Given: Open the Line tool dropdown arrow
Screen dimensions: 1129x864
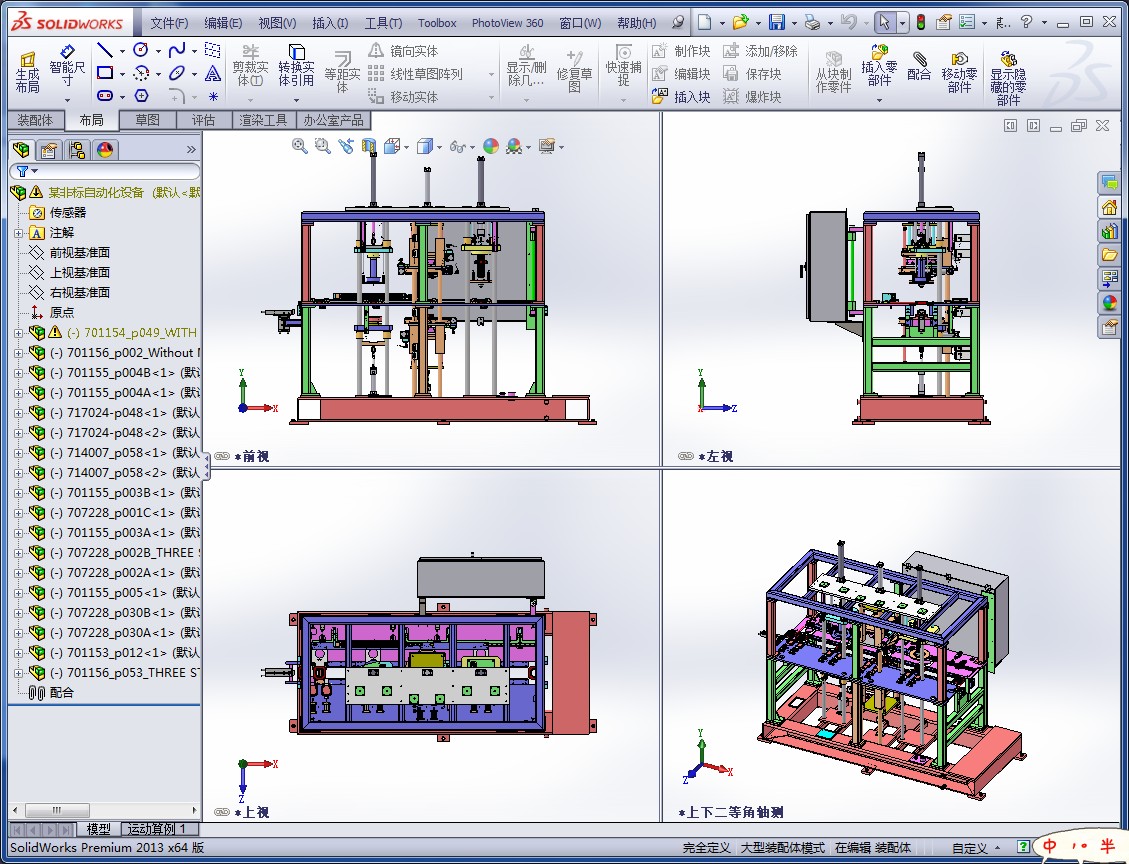Looking at the screenshot, I should pyautogui.click(x=122, y=51).
